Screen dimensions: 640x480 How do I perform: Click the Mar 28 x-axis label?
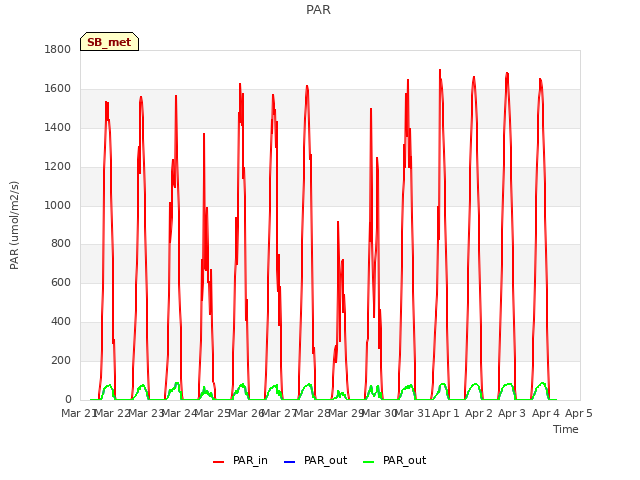tap(312, 413)
